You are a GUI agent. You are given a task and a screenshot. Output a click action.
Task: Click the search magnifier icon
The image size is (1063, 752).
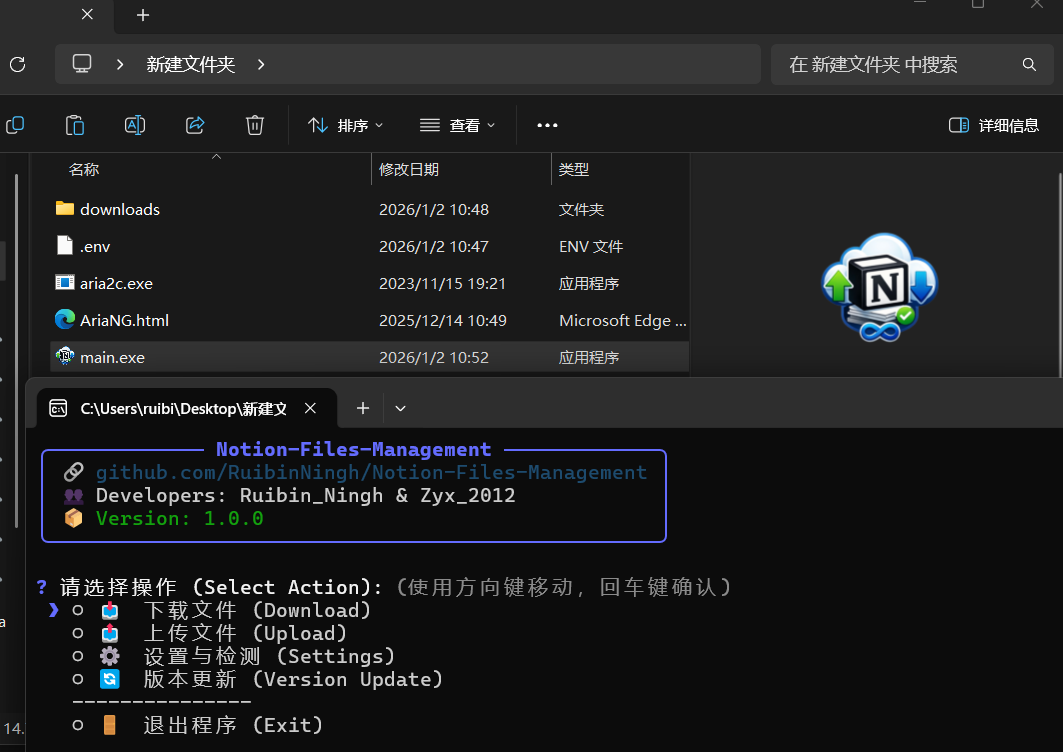tap(1029, 65)
